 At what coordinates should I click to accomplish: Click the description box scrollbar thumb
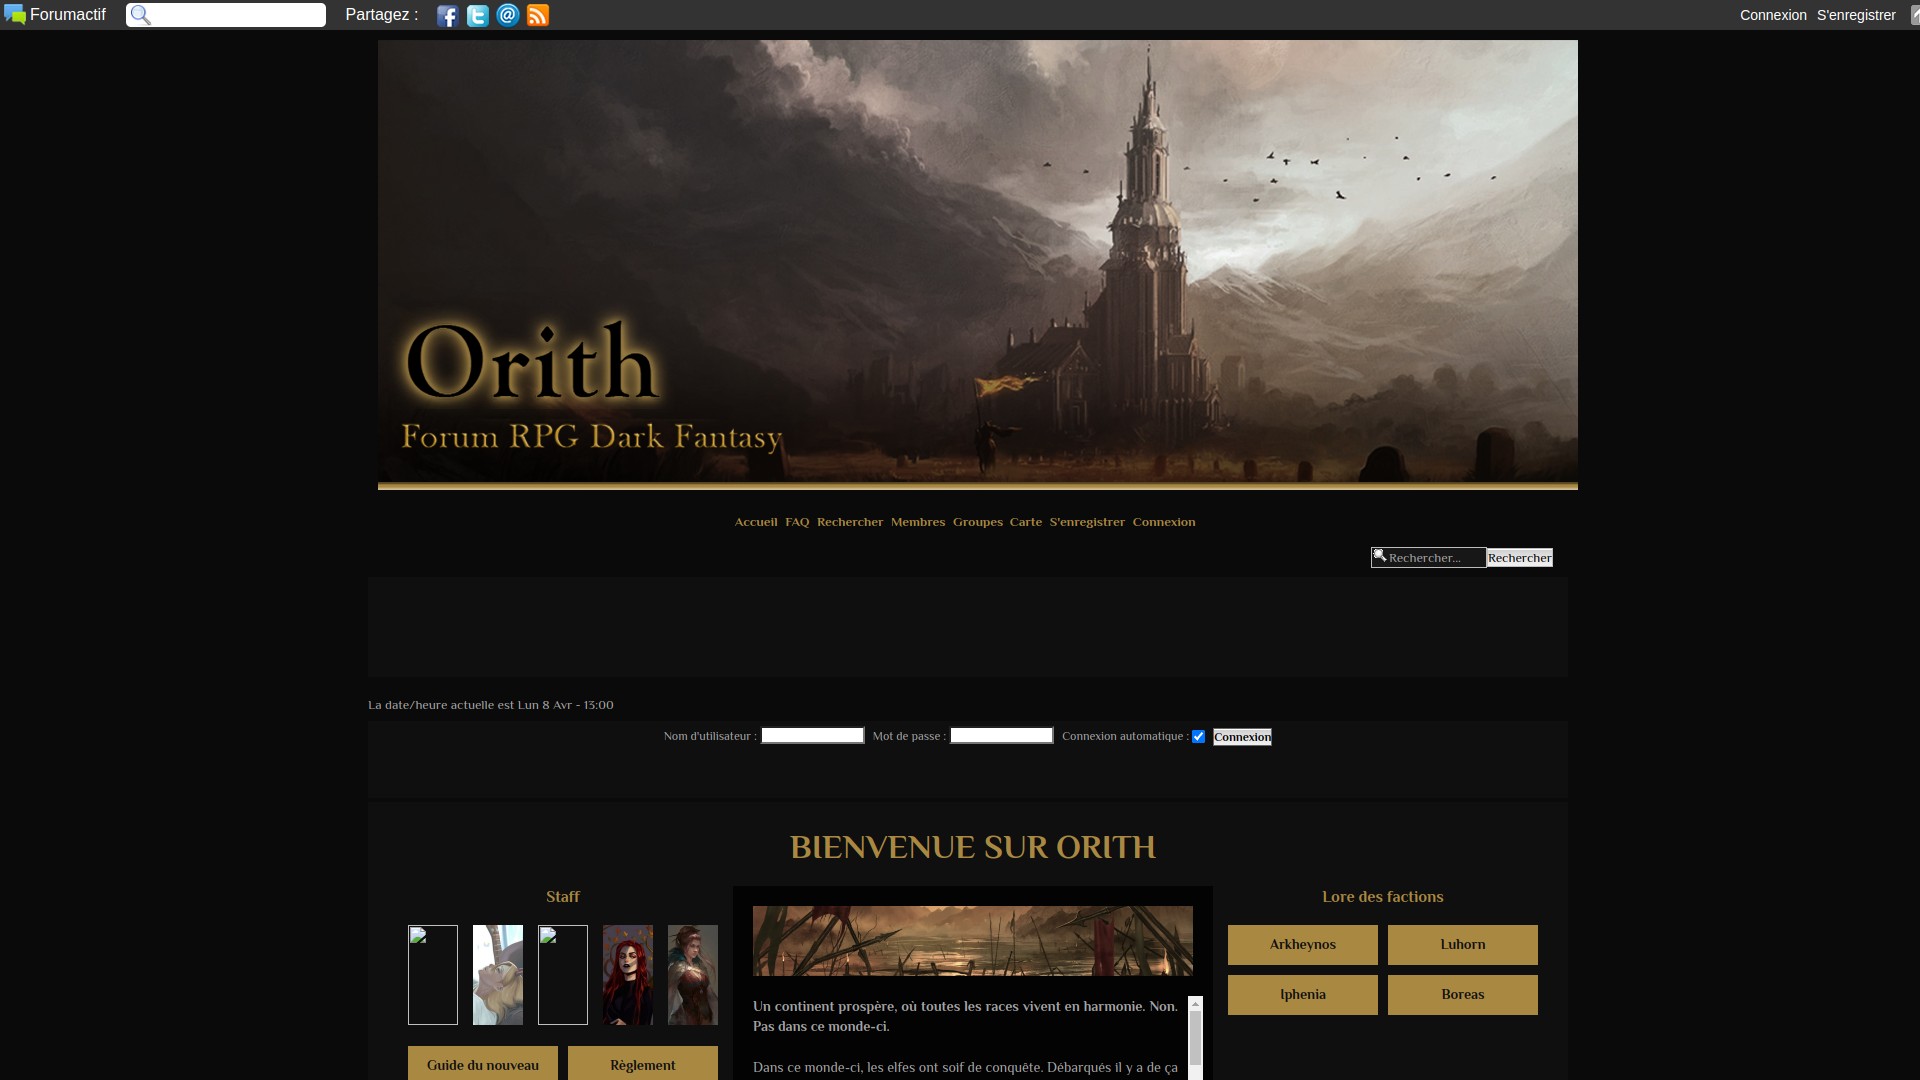(x=1195, y=1038)
